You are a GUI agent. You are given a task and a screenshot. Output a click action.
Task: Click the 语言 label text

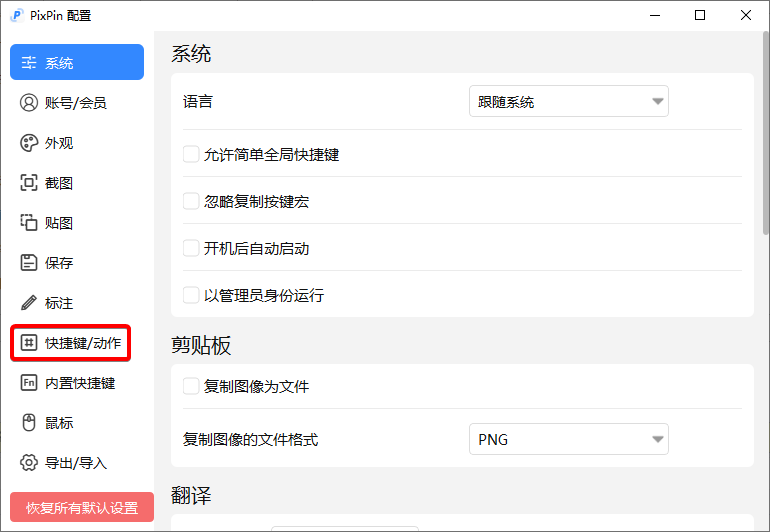pyautogui.click(x=198, y=102)
